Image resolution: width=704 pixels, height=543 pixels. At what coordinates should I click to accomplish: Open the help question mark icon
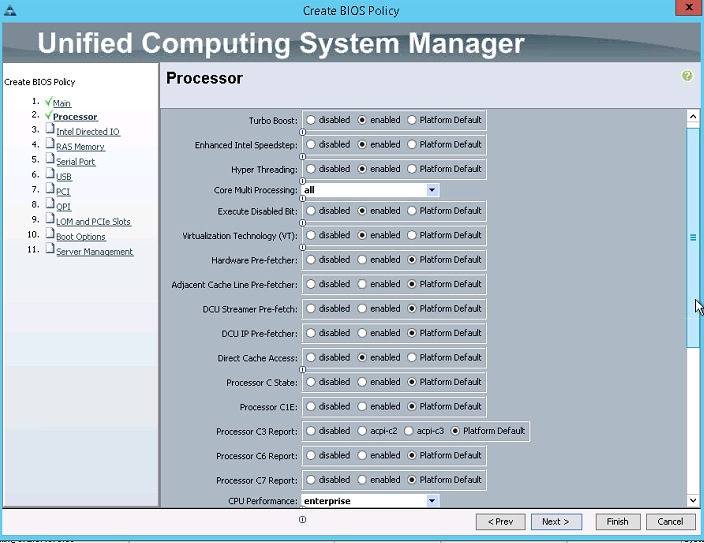(x=686, y=75)
